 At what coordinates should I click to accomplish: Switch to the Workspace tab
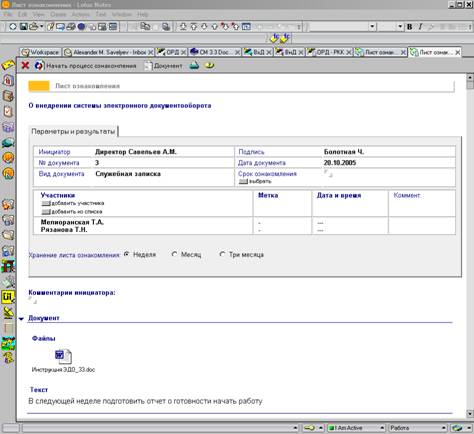pos(41,52)
